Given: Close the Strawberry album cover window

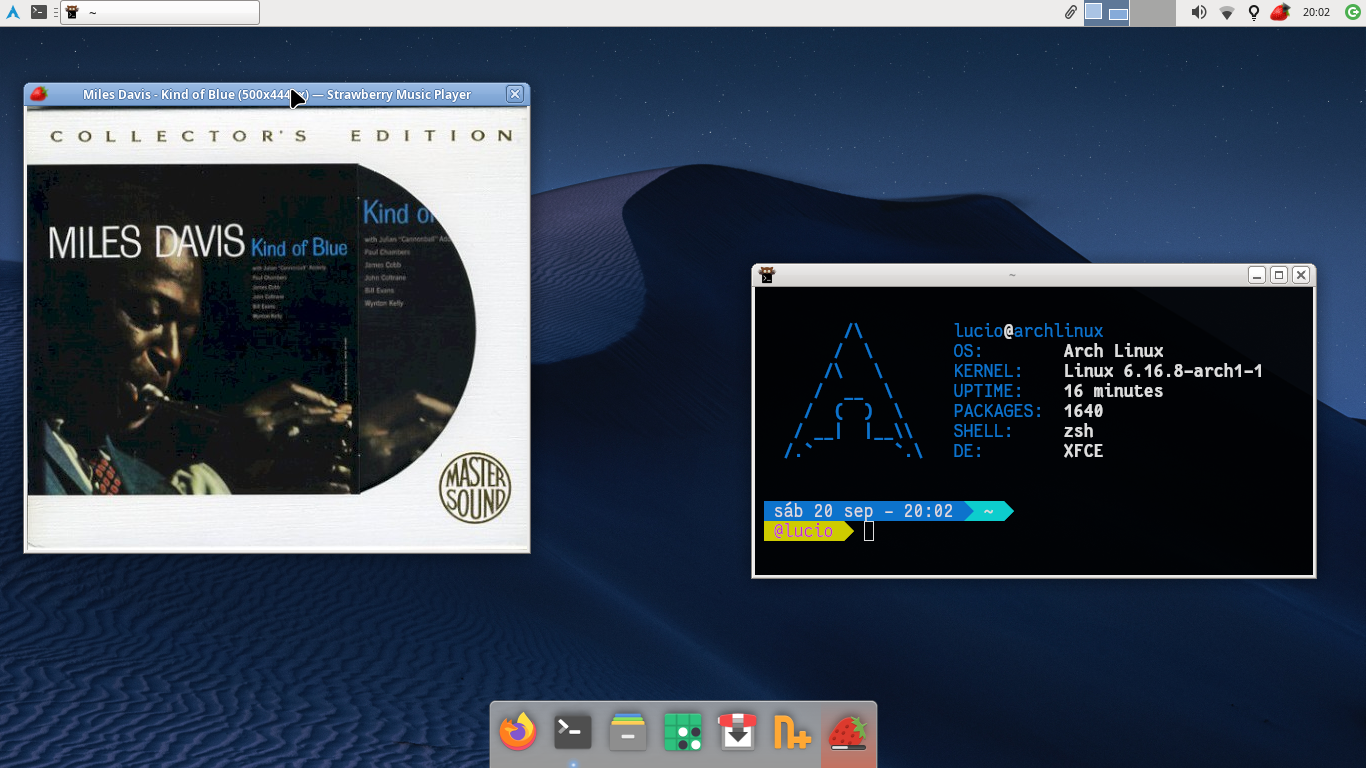Looking at the screenshot, I should (x=515, y=94).
